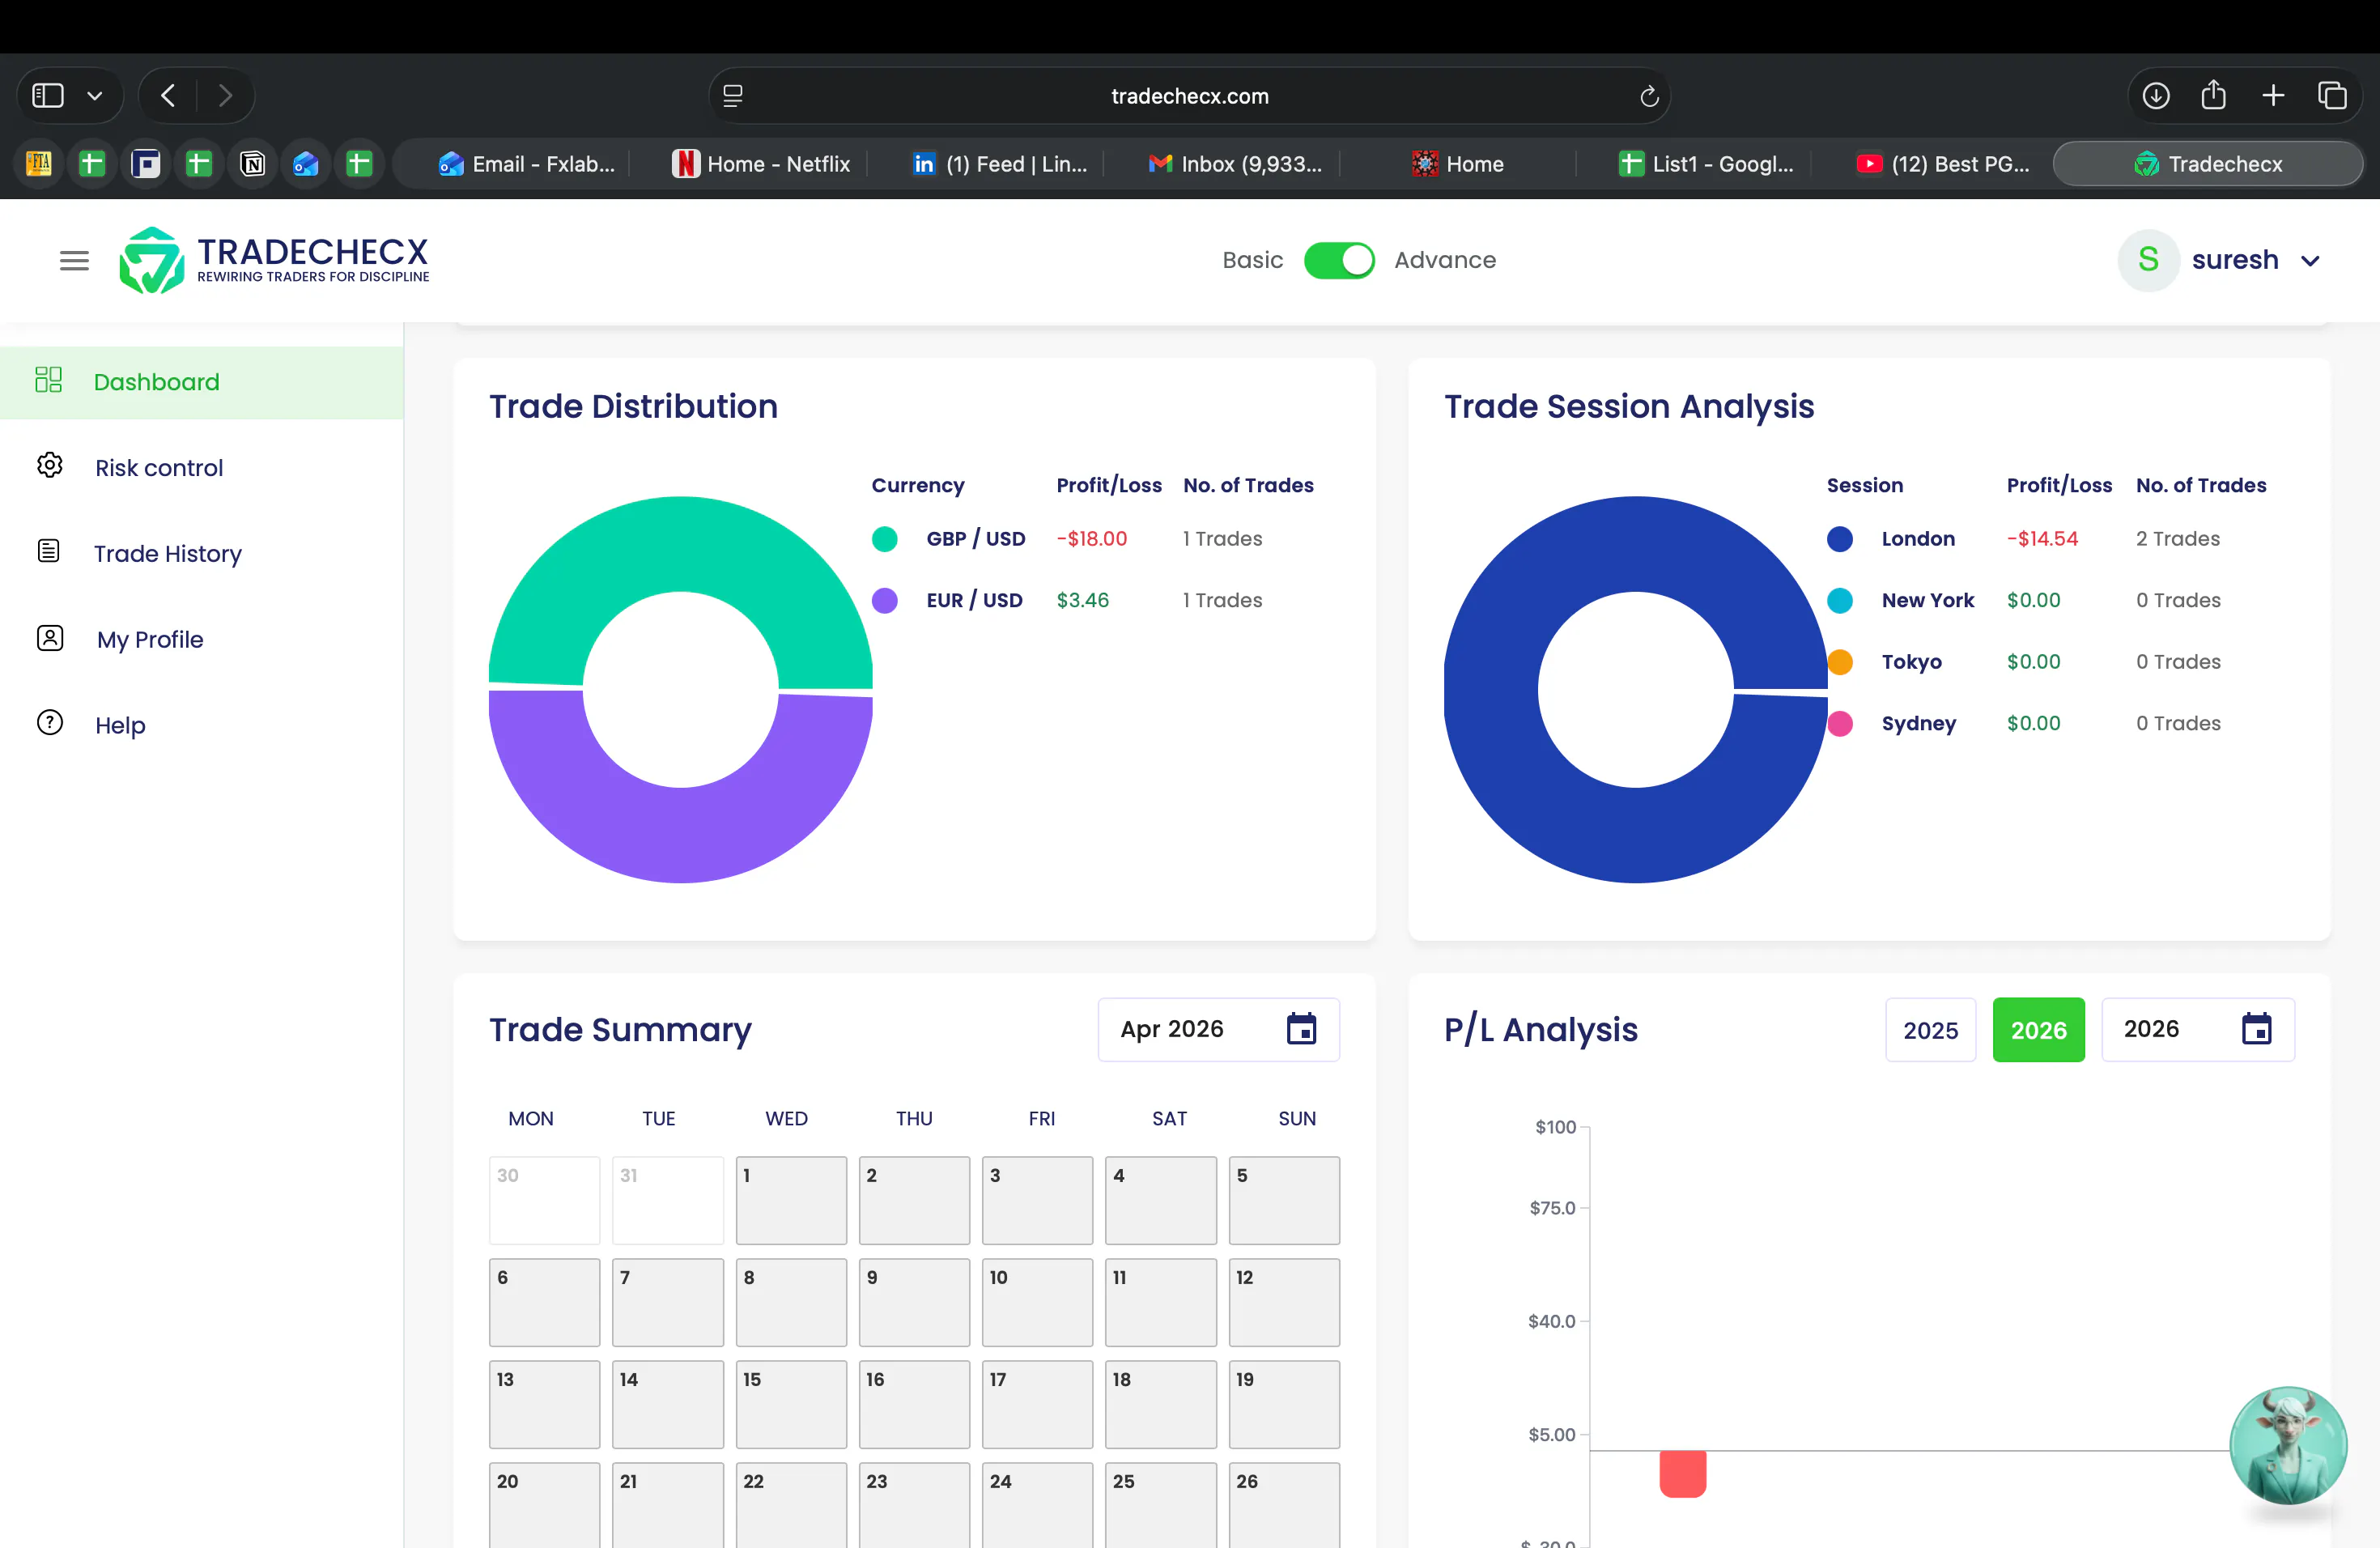Click the P/L Analysis calendar icon

2257,1029
